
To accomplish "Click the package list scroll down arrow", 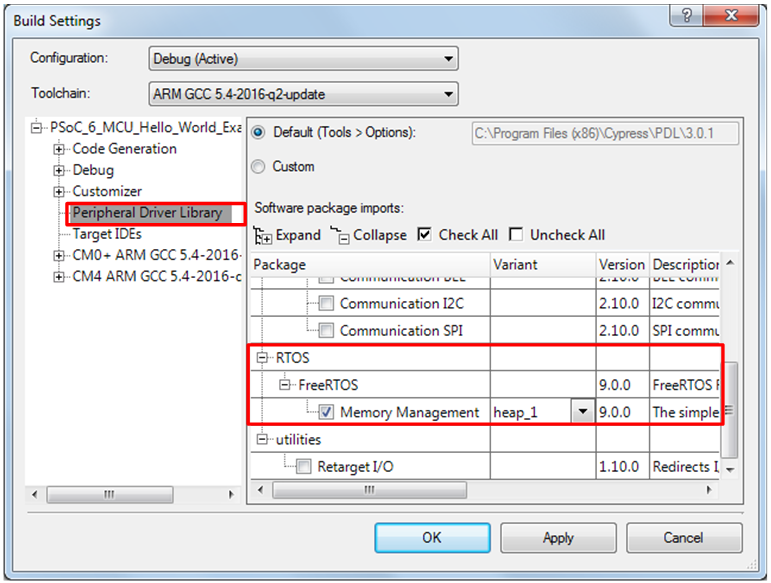I will pyautogui.click(x=730, y=470).
